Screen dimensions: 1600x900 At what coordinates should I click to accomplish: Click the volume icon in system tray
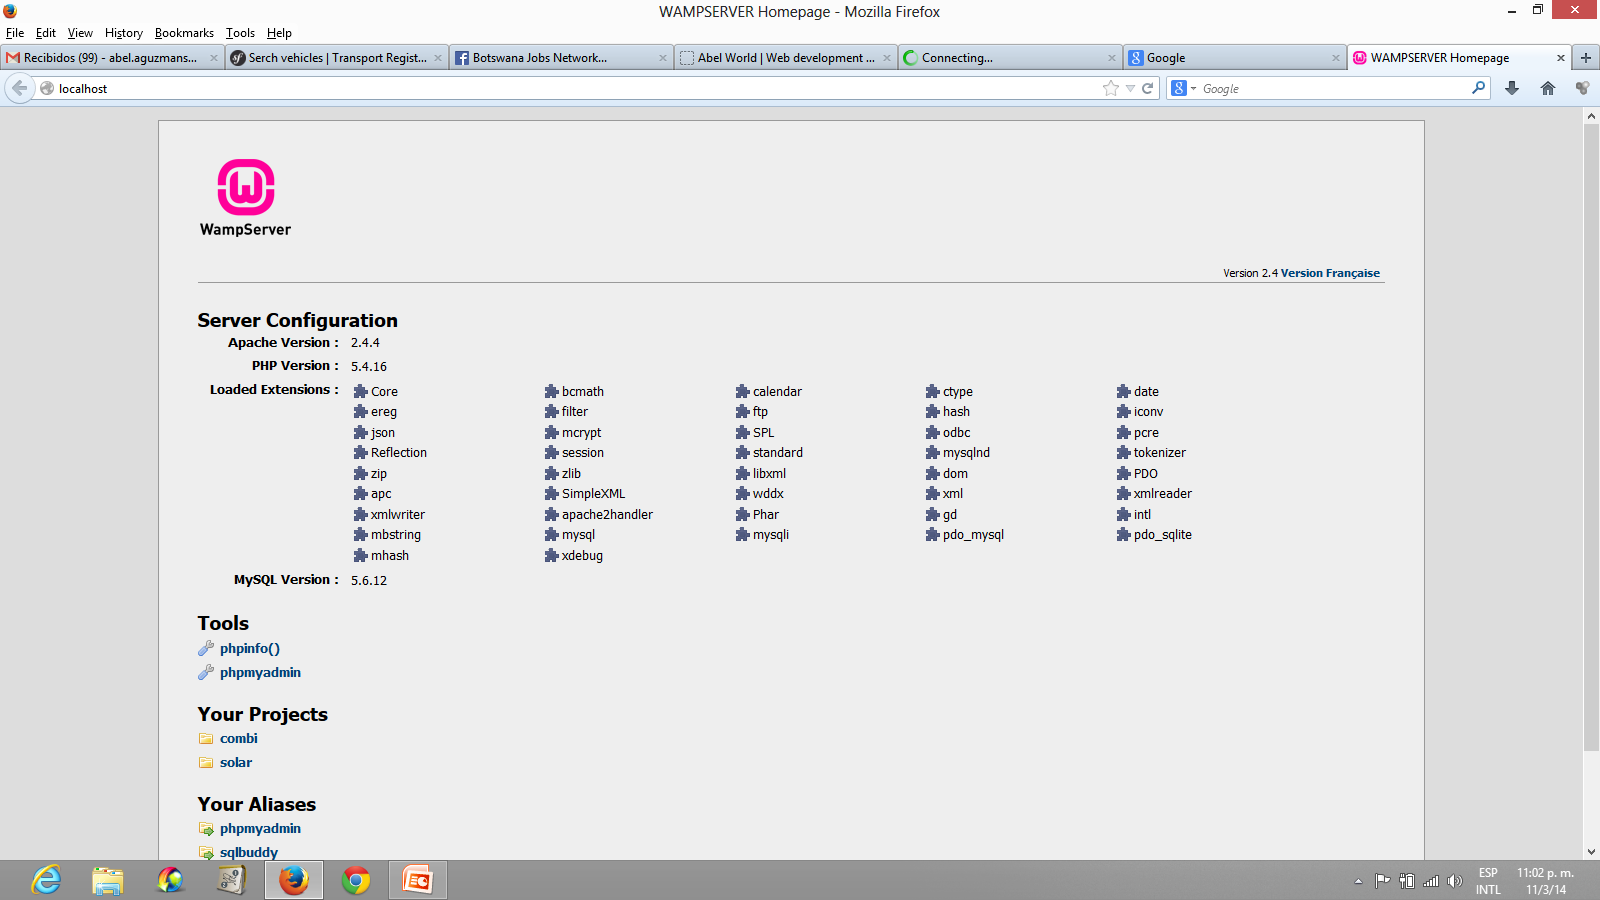(1455, 881)
